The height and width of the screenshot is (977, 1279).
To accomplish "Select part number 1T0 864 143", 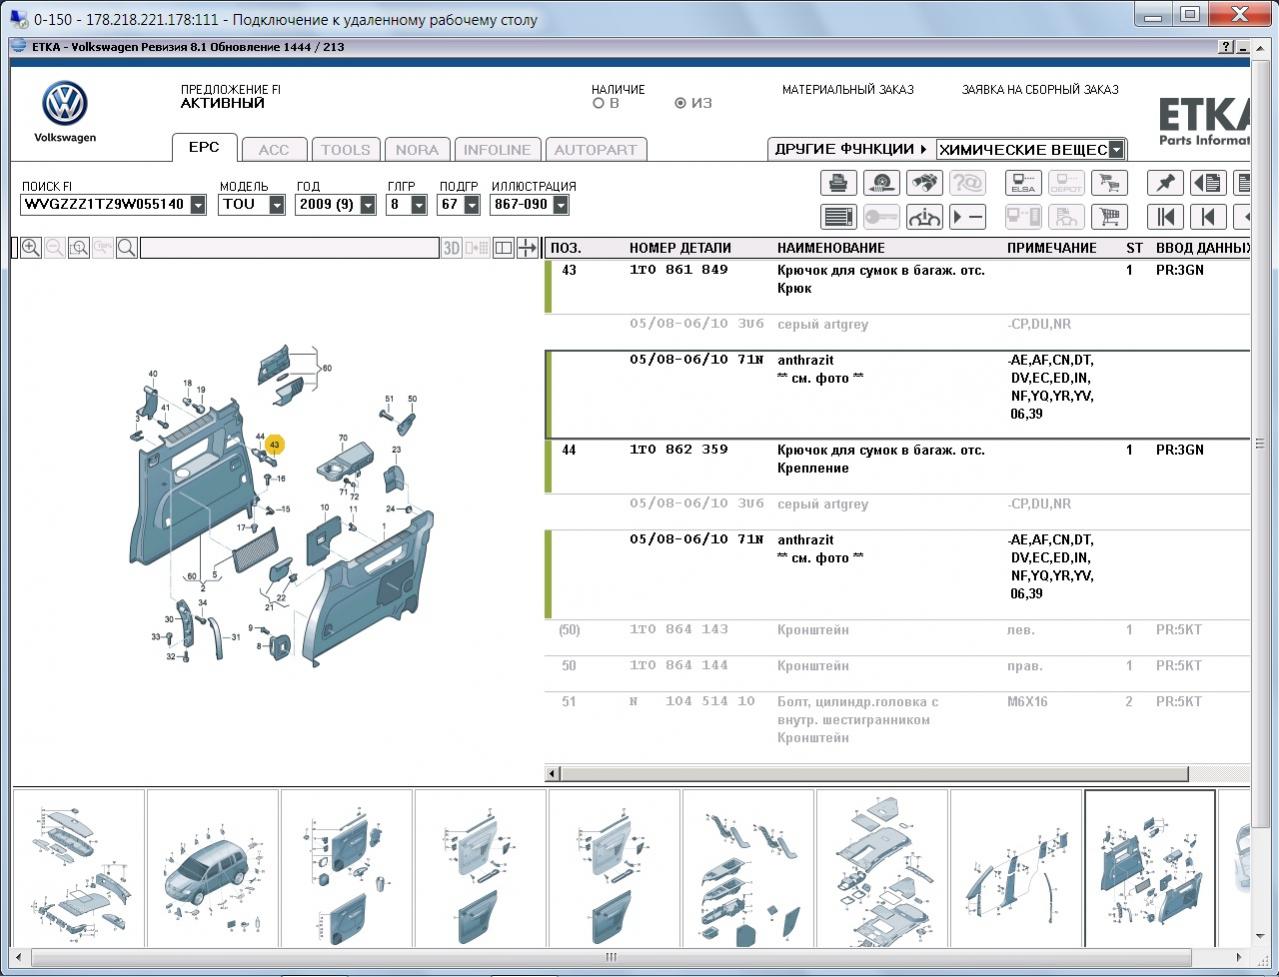I will click(x=679, y=630).
